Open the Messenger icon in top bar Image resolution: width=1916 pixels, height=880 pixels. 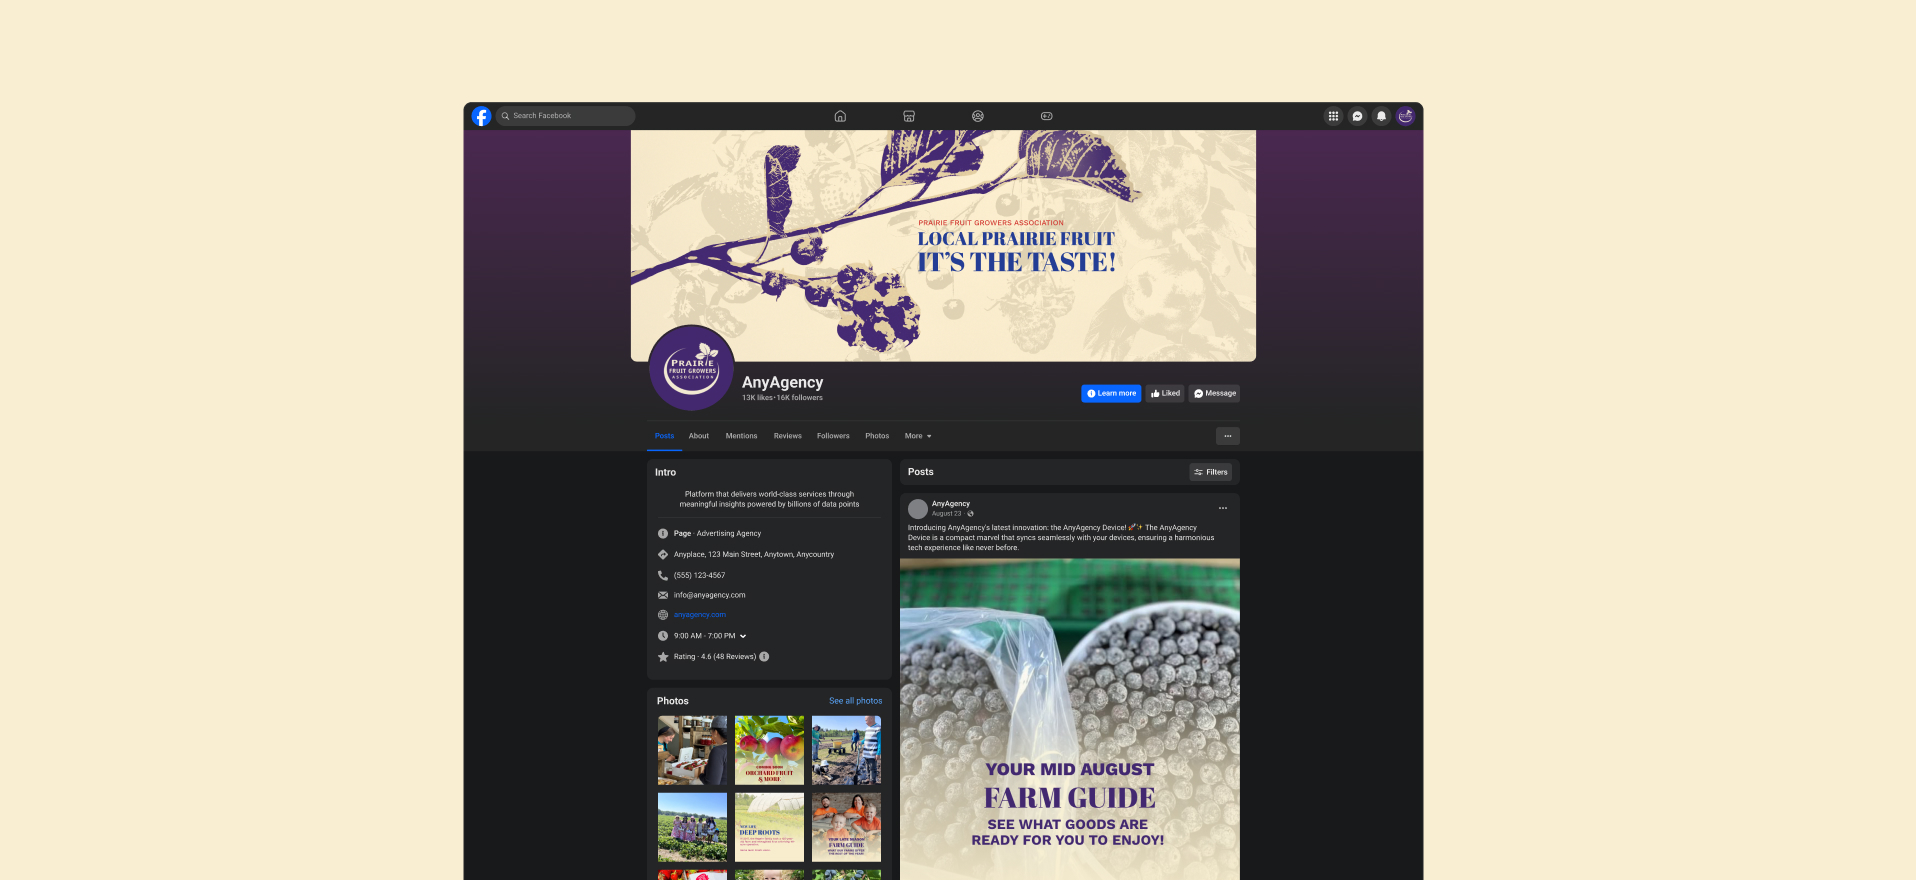pos(1357,116)
